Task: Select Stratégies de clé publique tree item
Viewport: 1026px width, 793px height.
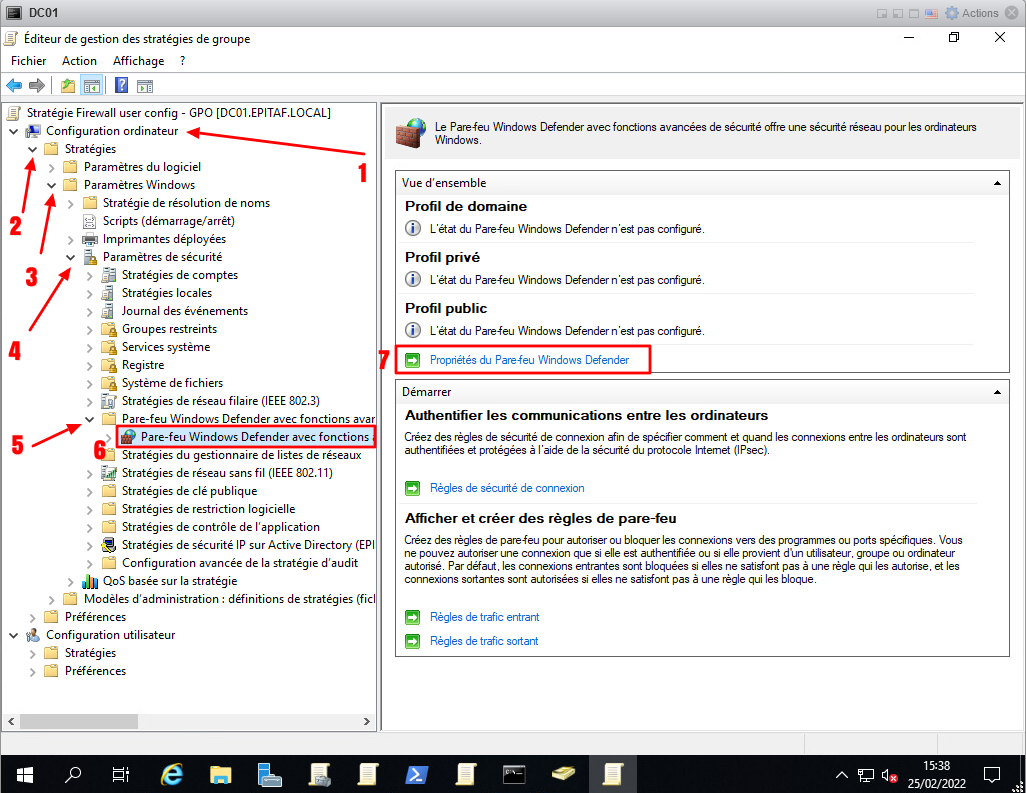Action: coord(189,491)
